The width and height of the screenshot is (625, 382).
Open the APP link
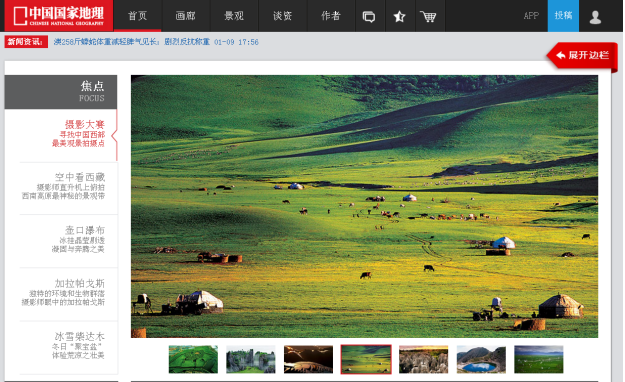tap(531, 16)
